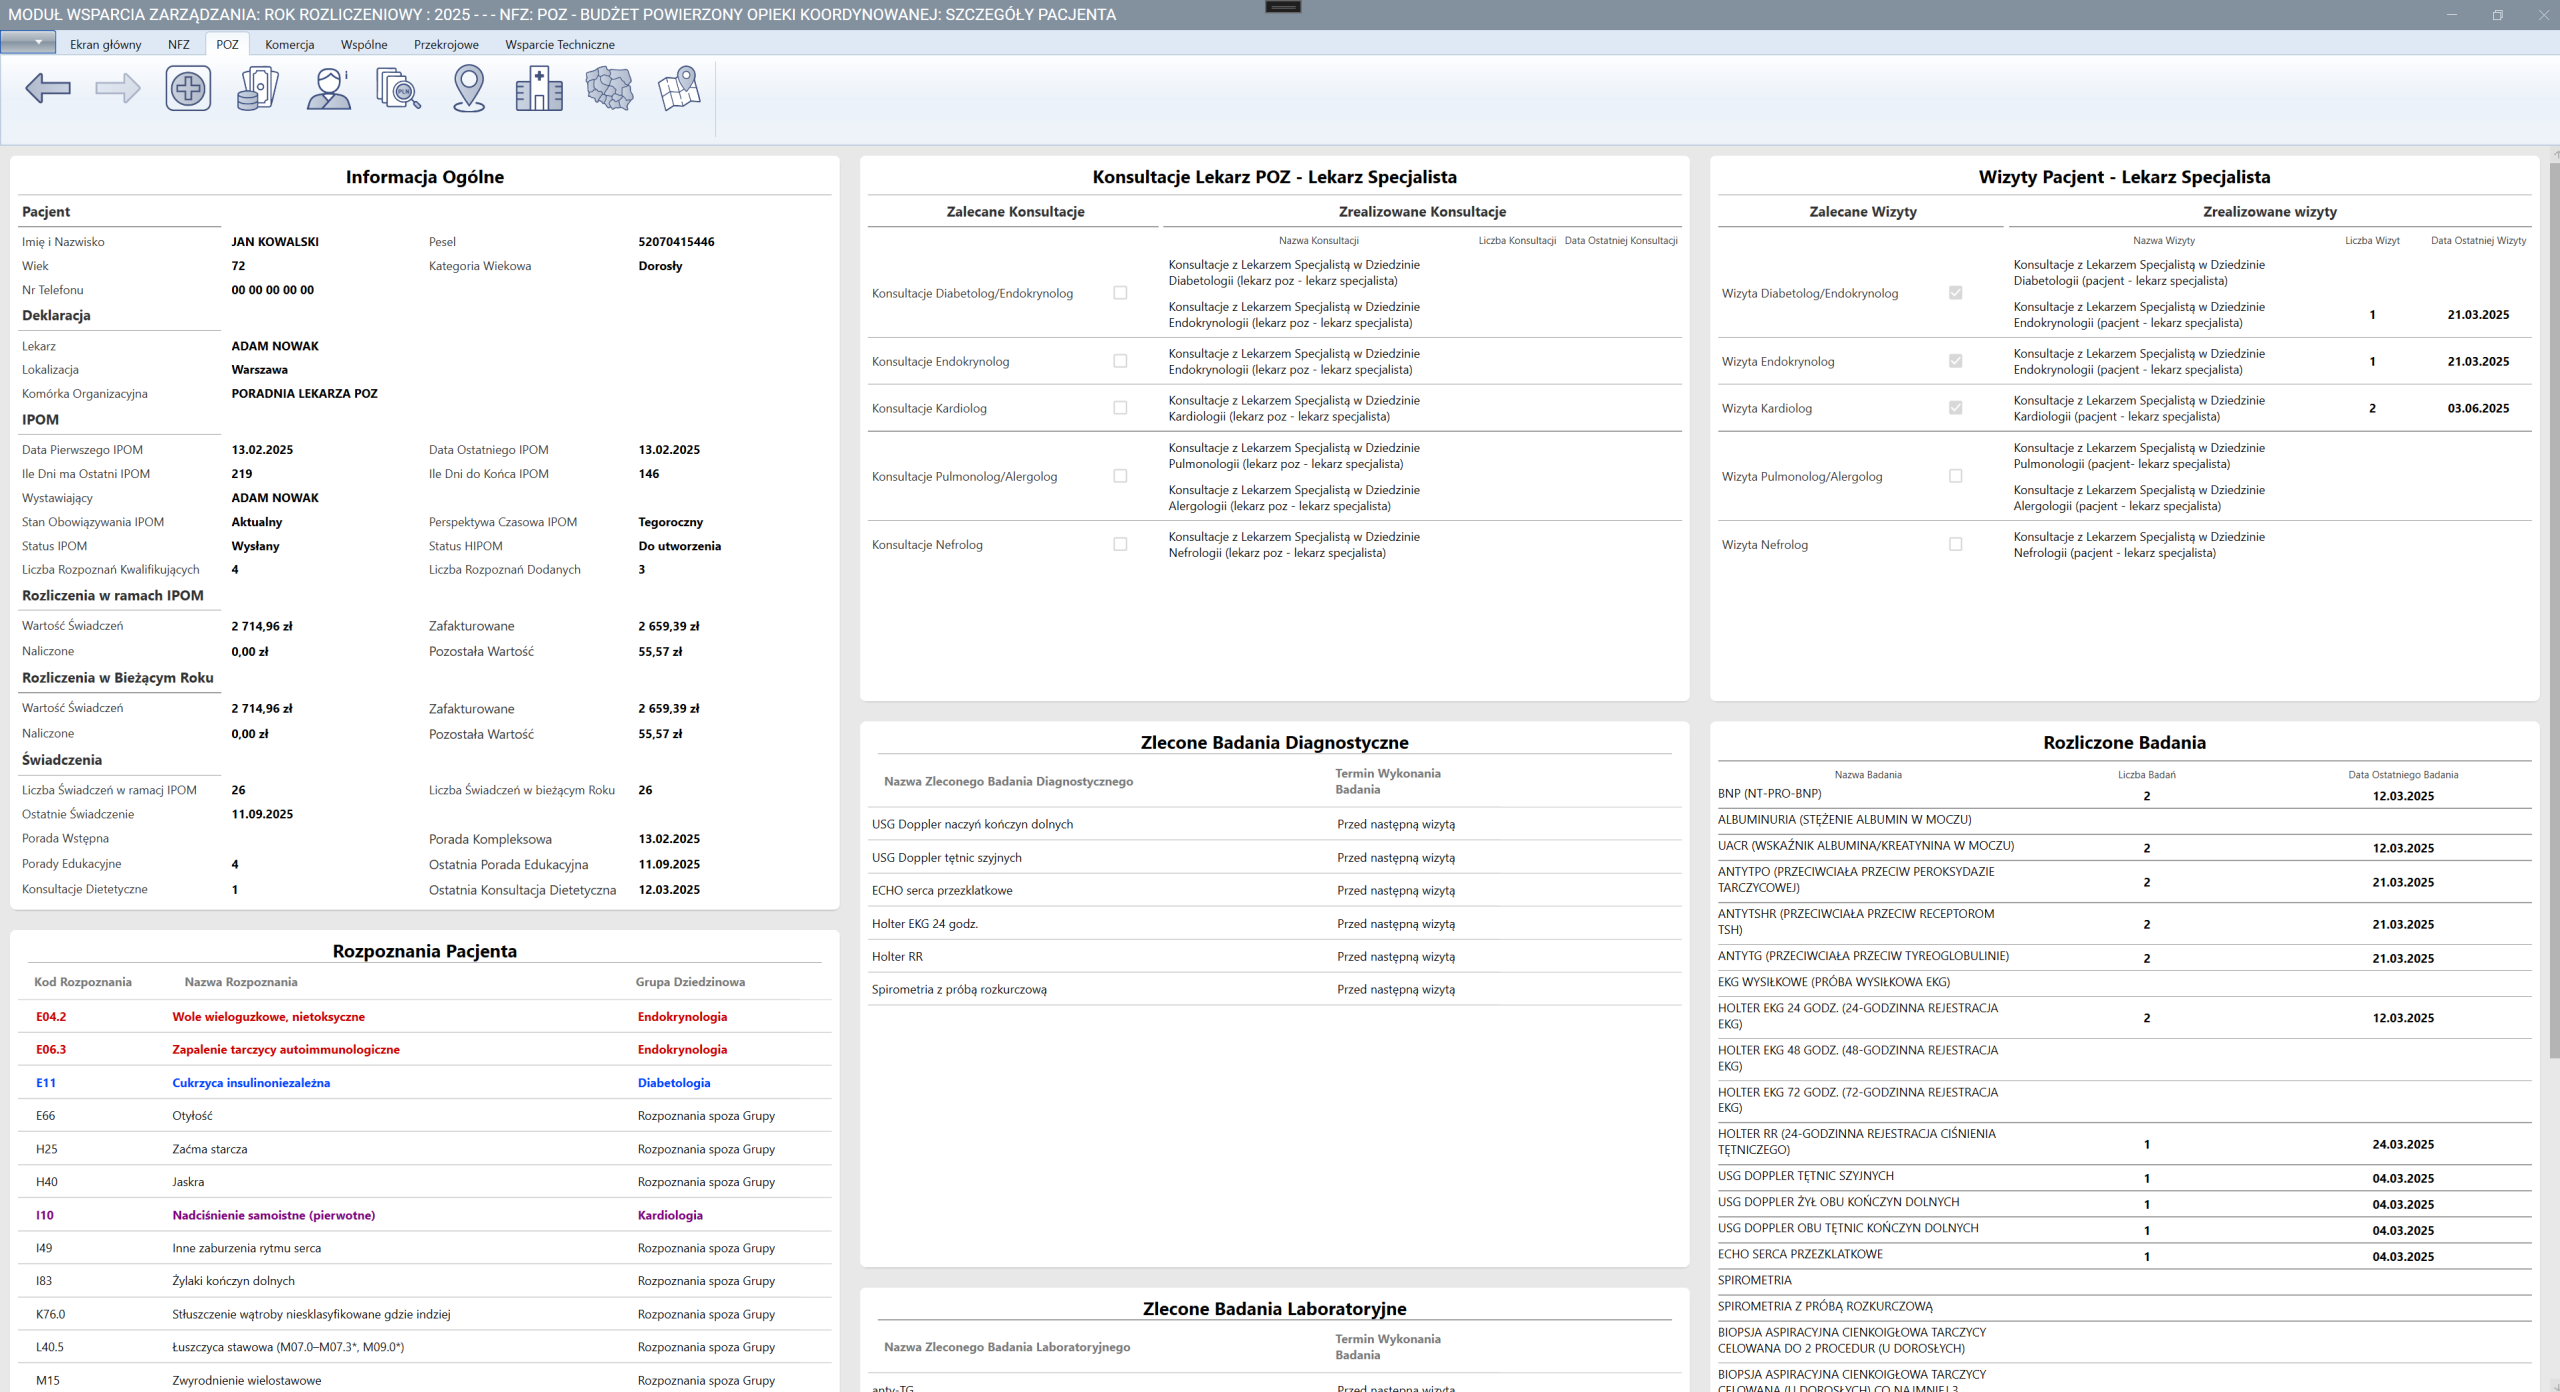Click diagnosis Nadciśnienie samoistne (pierwotne)
The width and height of the screenshot is (2560, 1392).
click(x=274, y=1215)
